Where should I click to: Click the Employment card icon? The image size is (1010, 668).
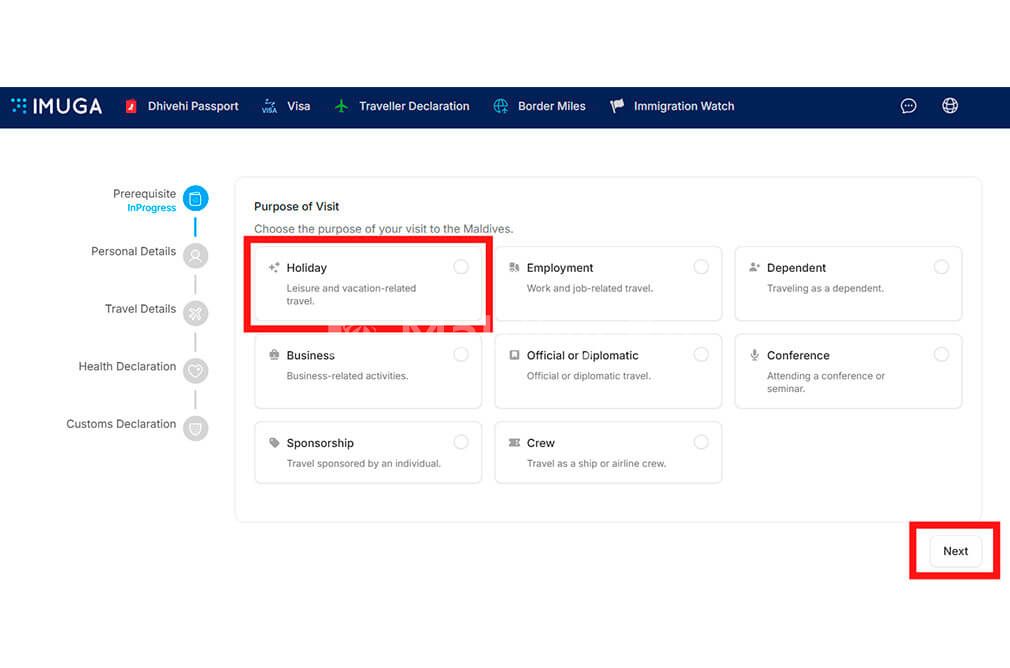click(x=514, y=267)
